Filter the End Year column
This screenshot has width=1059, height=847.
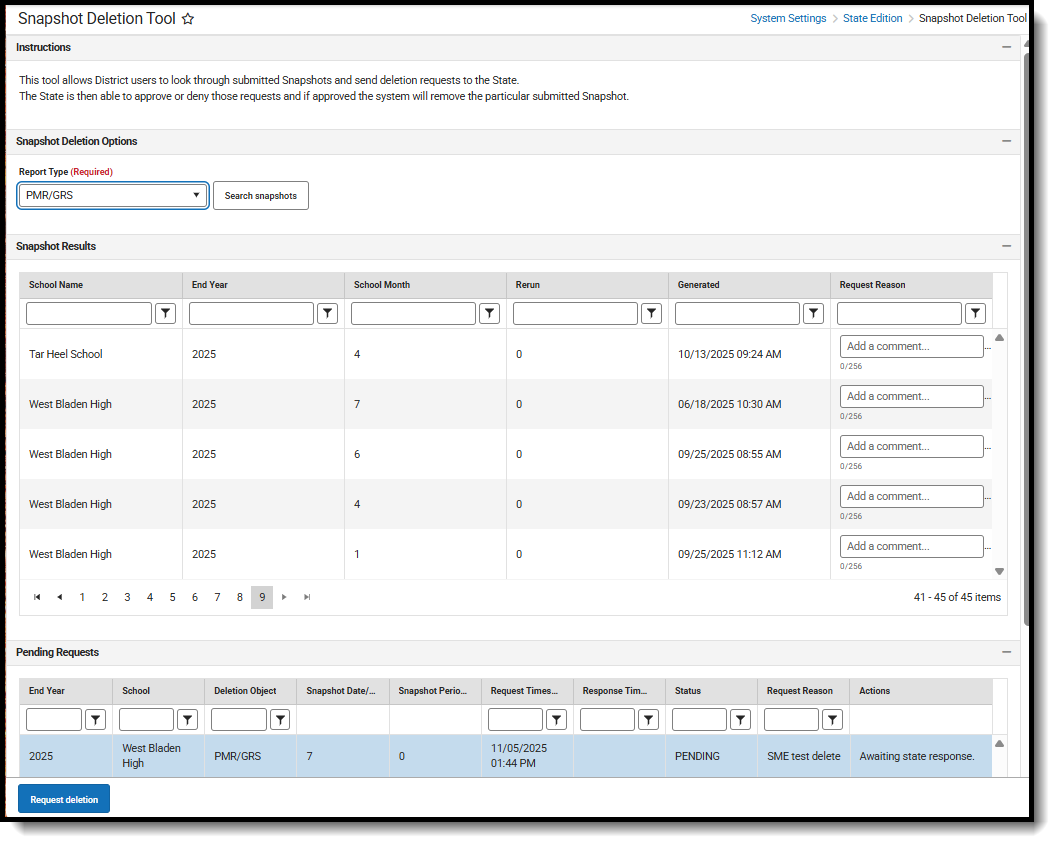(x=327, y=313)
